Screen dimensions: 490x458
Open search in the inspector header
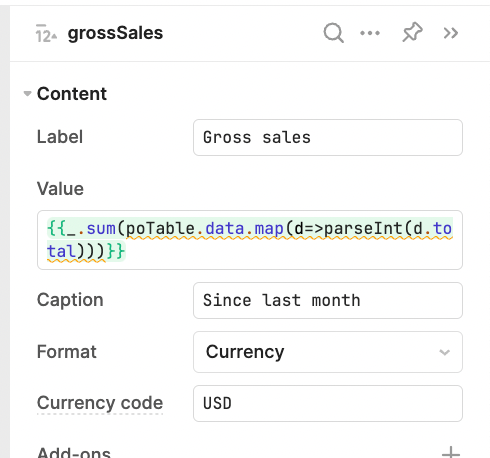click(334, 33)
